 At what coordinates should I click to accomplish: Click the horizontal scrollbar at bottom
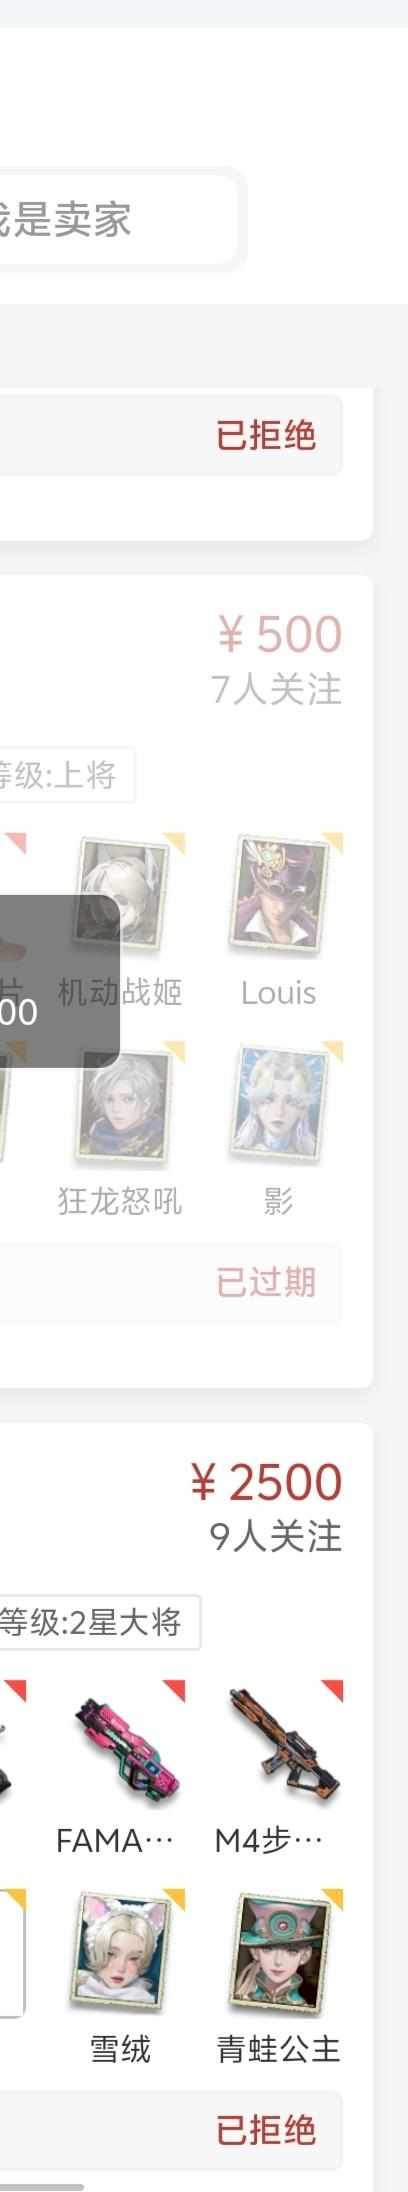(x=42, y=2188)
